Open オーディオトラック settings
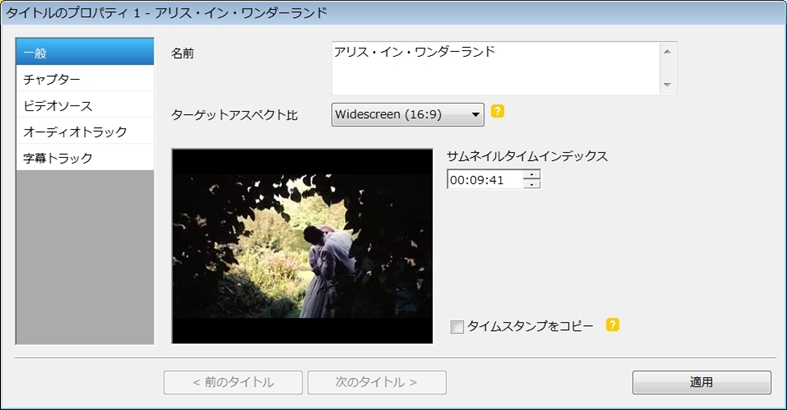This screenshot has width=787, height=410. [85, 131]
